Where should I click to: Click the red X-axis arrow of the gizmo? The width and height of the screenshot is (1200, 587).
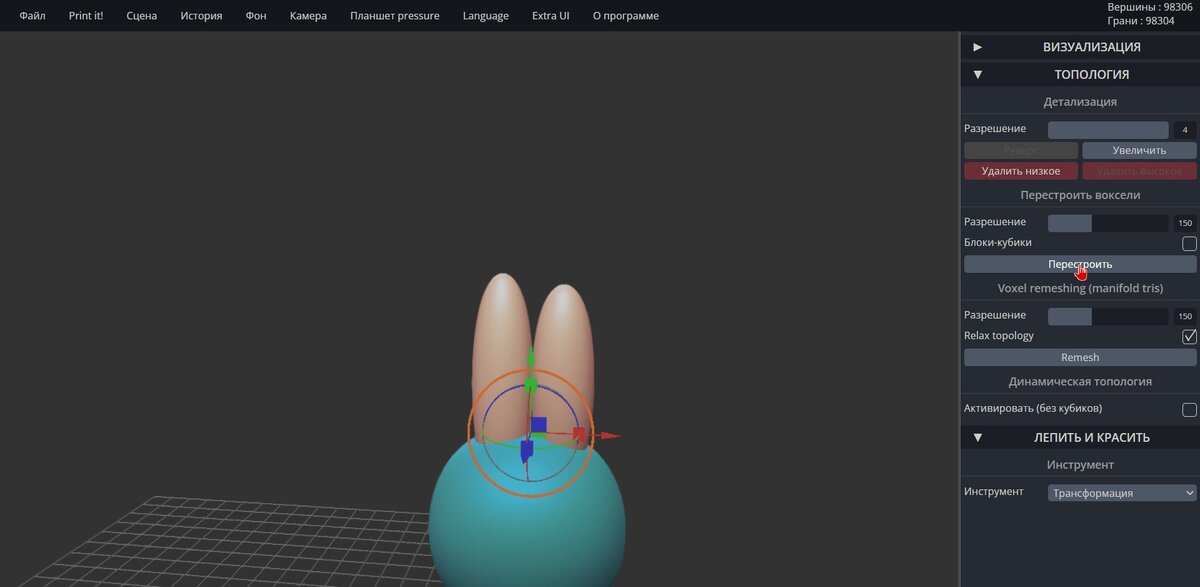pos(609,435)
